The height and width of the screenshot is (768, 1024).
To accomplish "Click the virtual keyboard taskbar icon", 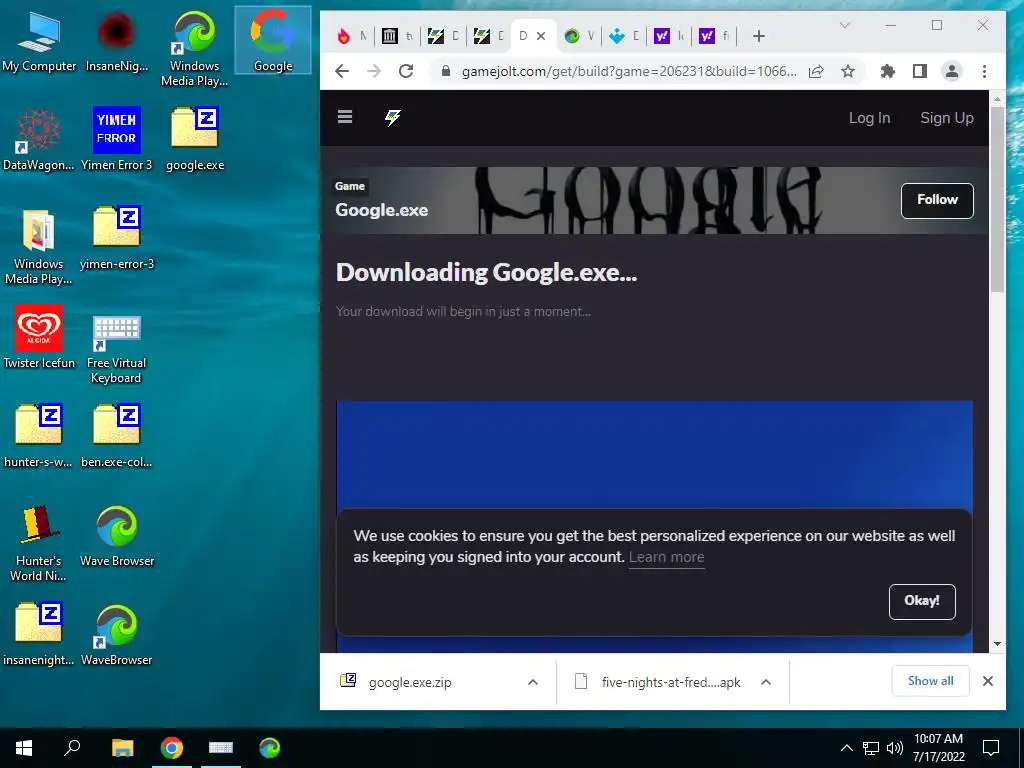I will [221, 748].
